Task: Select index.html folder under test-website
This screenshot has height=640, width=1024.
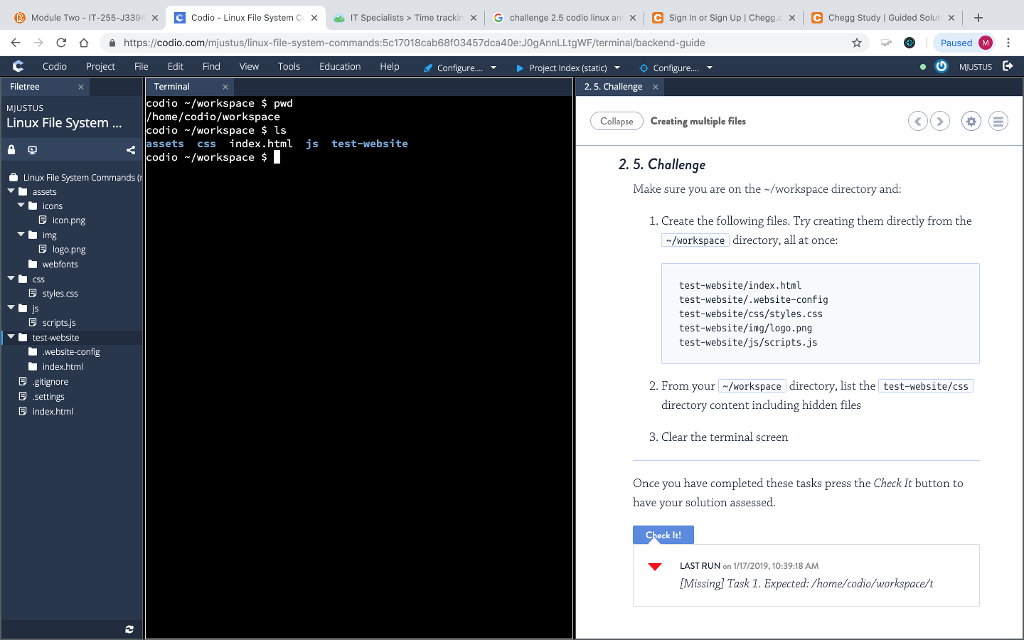Action: (62, 366)
